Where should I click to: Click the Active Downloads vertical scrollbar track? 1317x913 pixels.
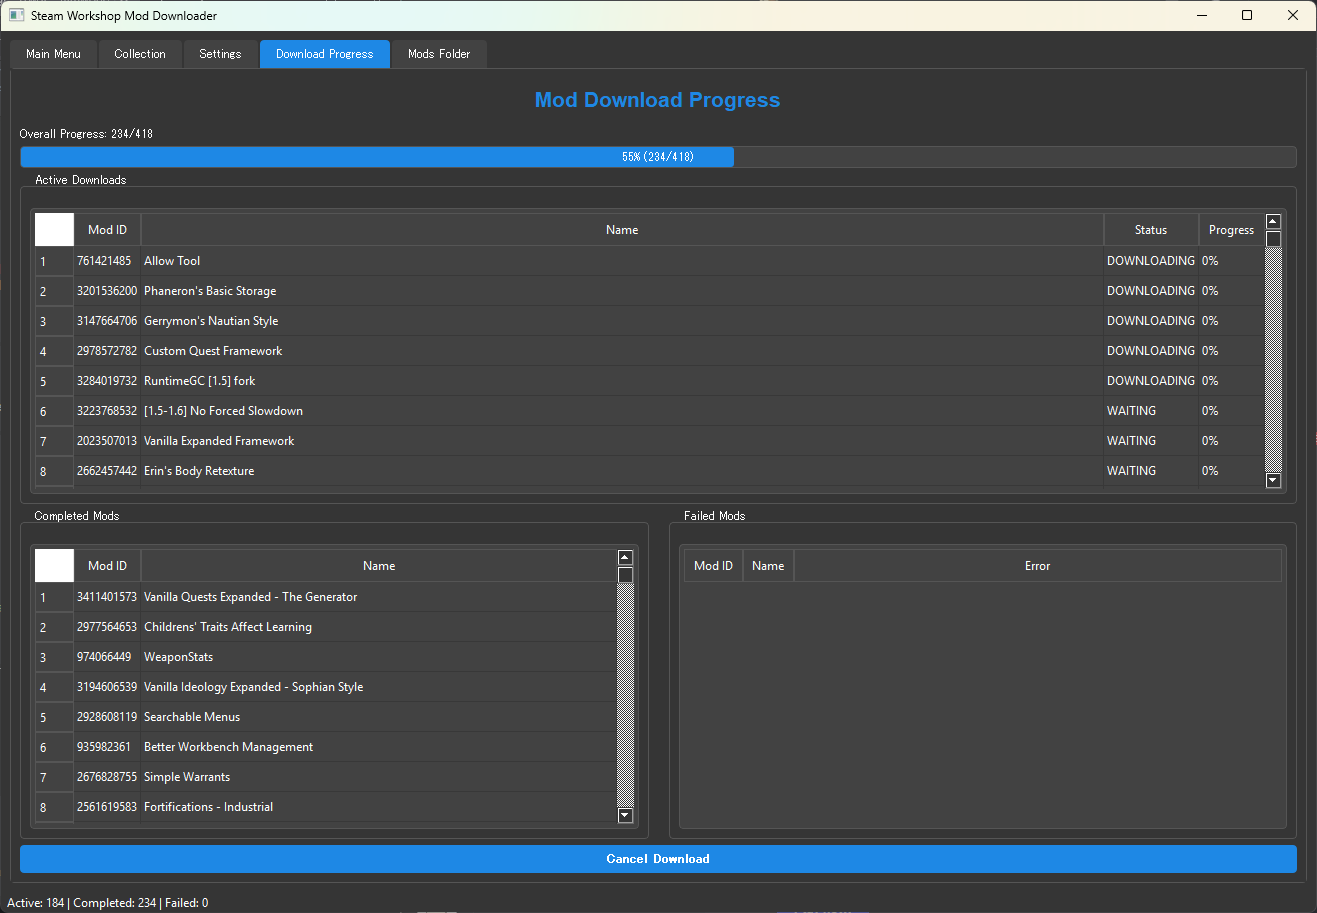[1273, 358]
